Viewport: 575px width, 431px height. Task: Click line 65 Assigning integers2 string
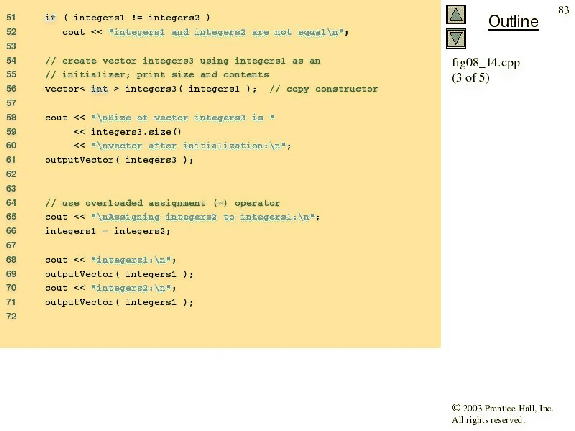click(182, 217)
